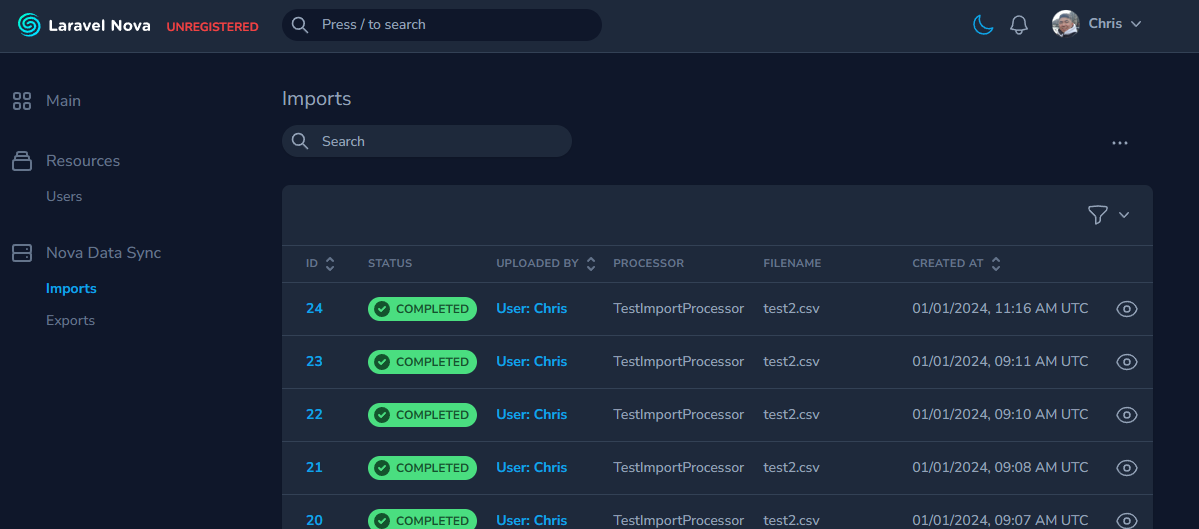Open the Exports menu item

click(x=70, y=321)
